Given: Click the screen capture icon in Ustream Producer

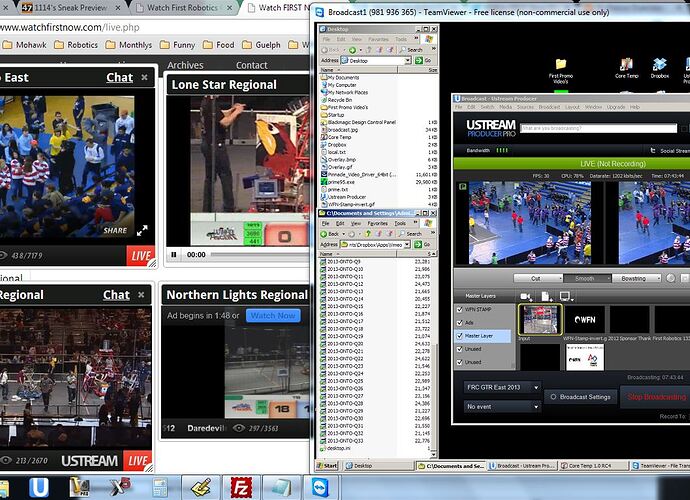Looking at the screenshot, I should 565,296.
